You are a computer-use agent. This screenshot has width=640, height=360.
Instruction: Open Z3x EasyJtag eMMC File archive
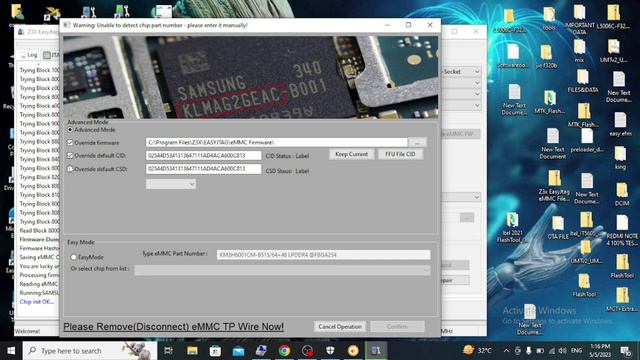point(554,186)
